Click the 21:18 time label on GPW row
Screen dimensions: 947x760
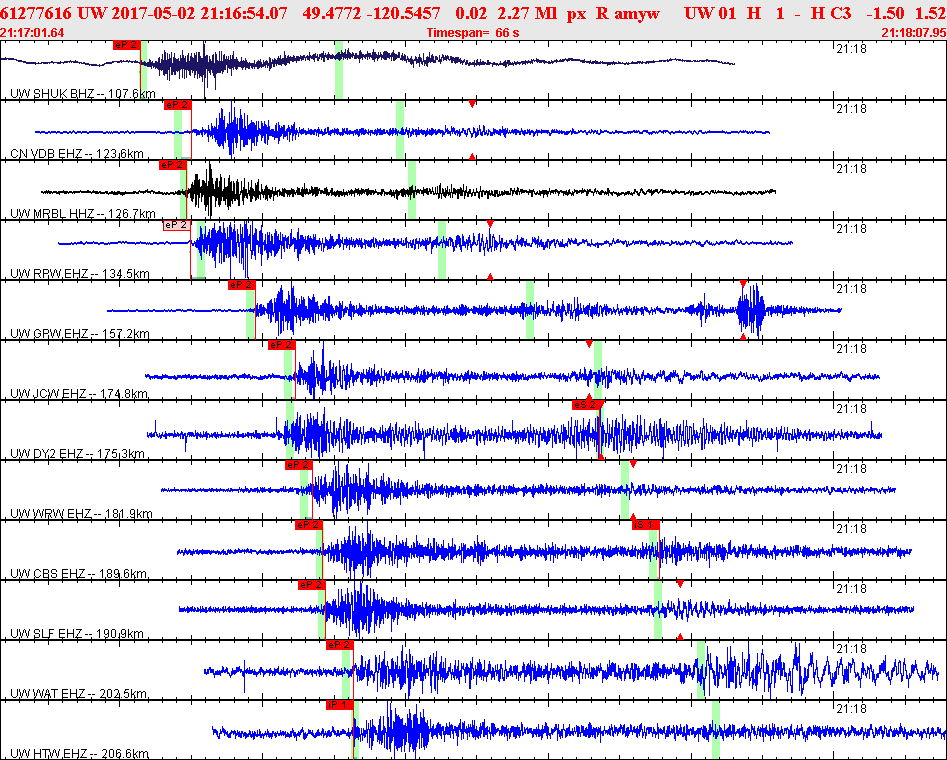[851, 289]
